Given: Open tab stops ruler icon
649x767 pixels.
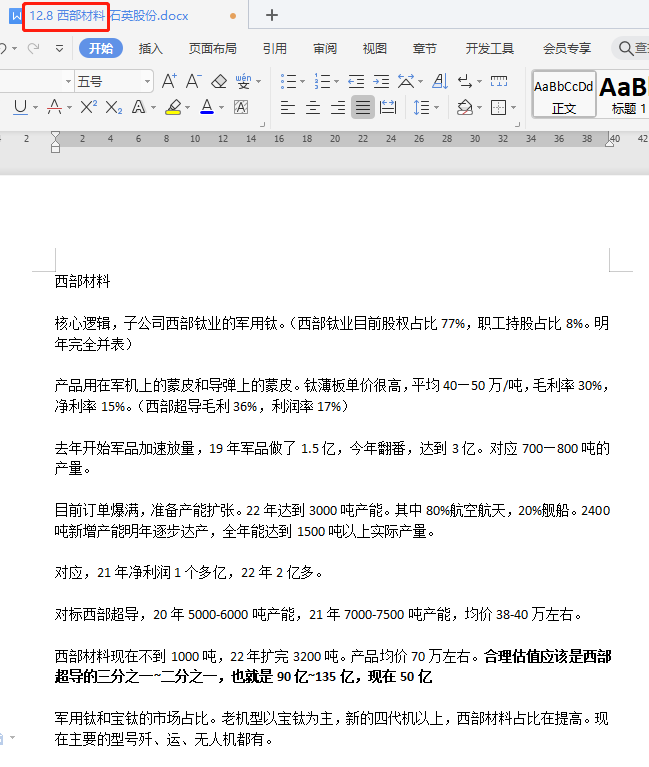Looking at the screenshot, I should point(499,81).
